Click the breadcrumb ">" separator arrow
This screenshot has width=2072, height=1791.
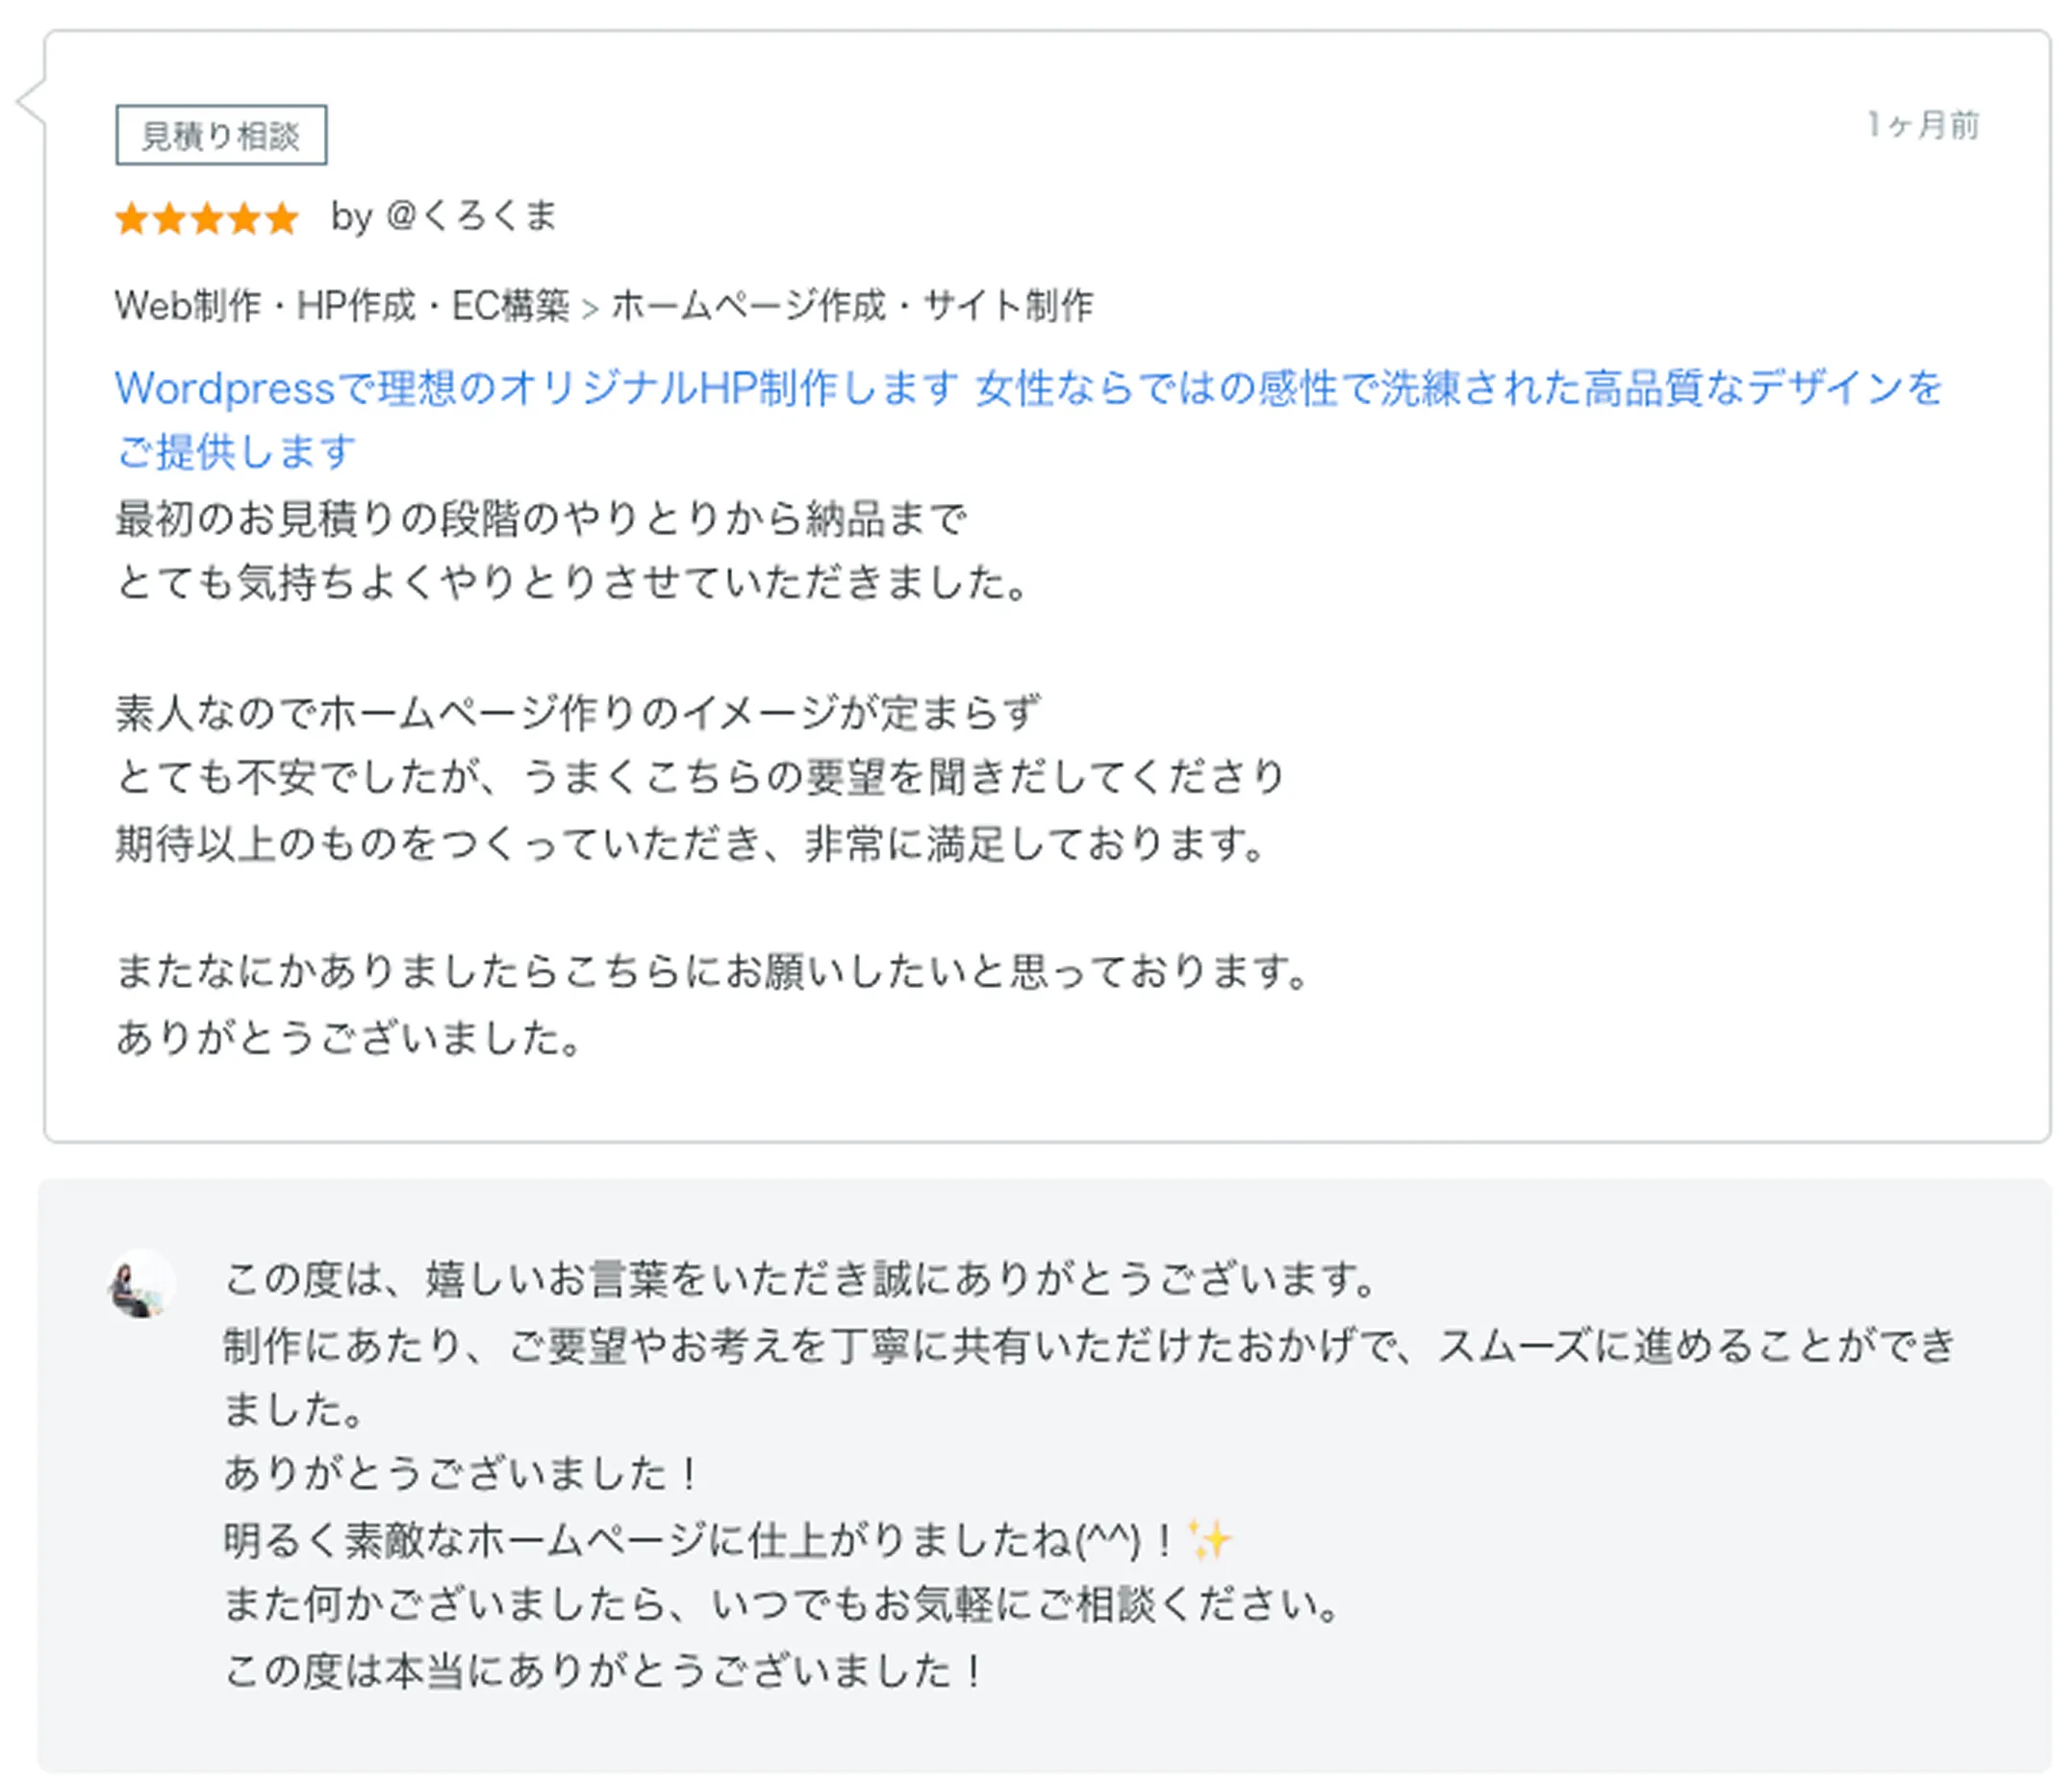pyautogui.click(x=590, y=307)
